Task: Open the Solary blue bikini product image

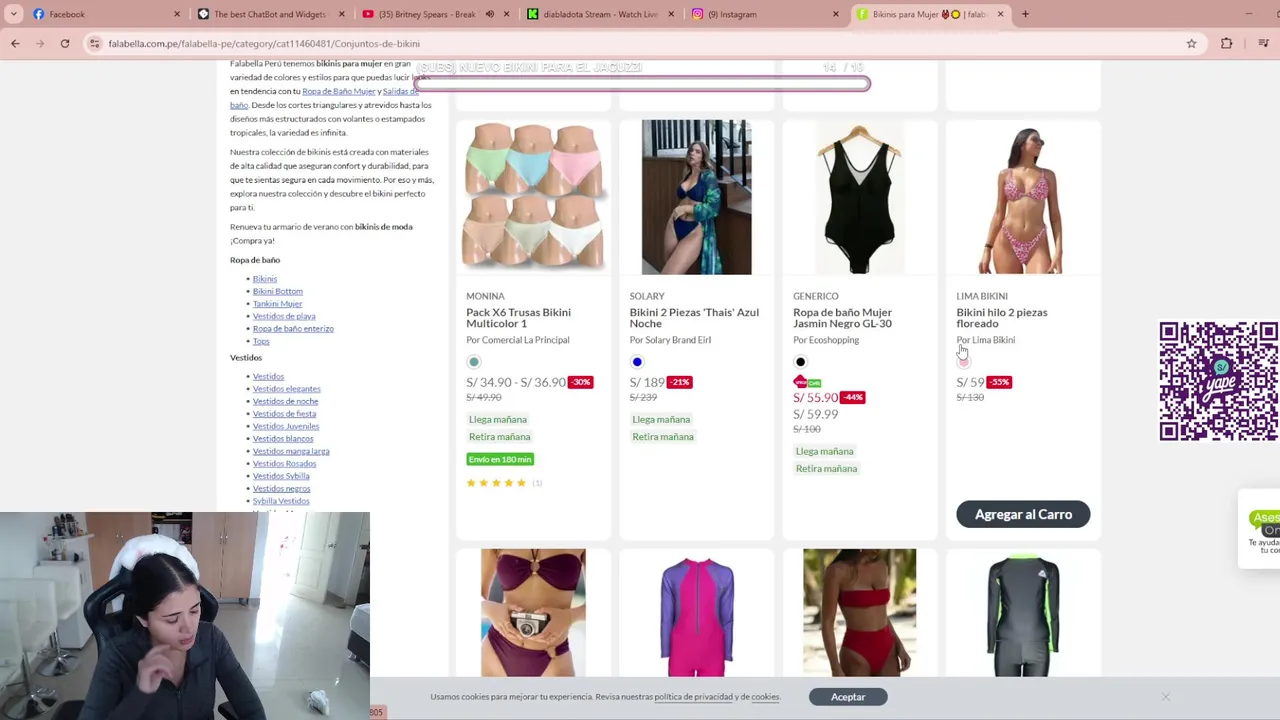Action: tap(696, 197)
